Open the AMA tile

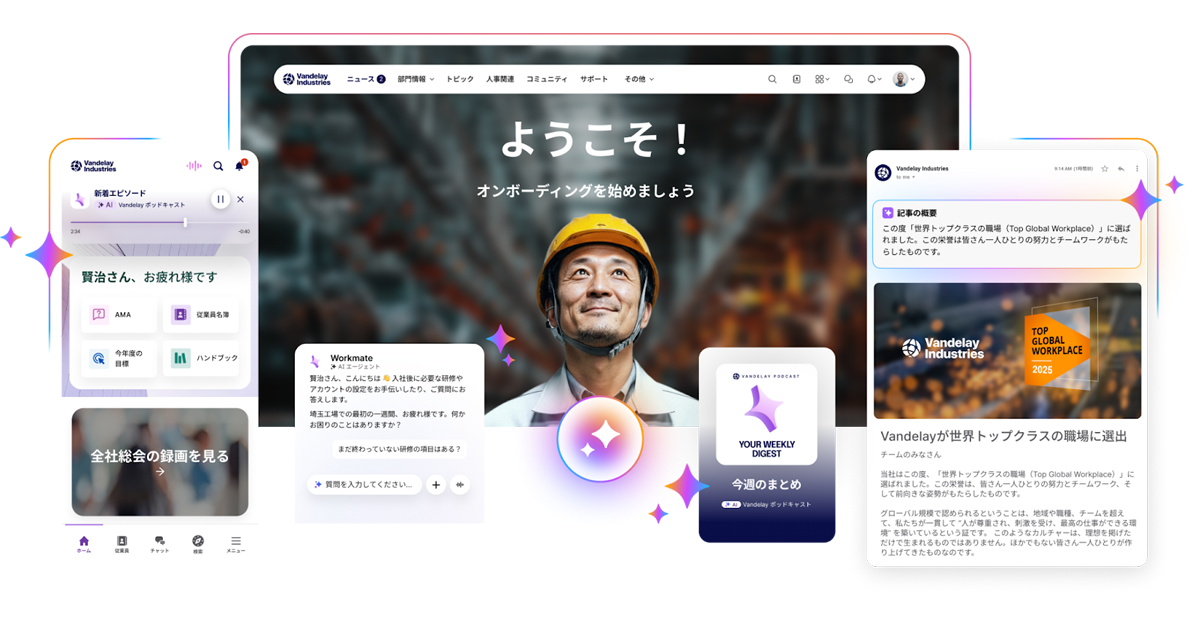[119, 314]
